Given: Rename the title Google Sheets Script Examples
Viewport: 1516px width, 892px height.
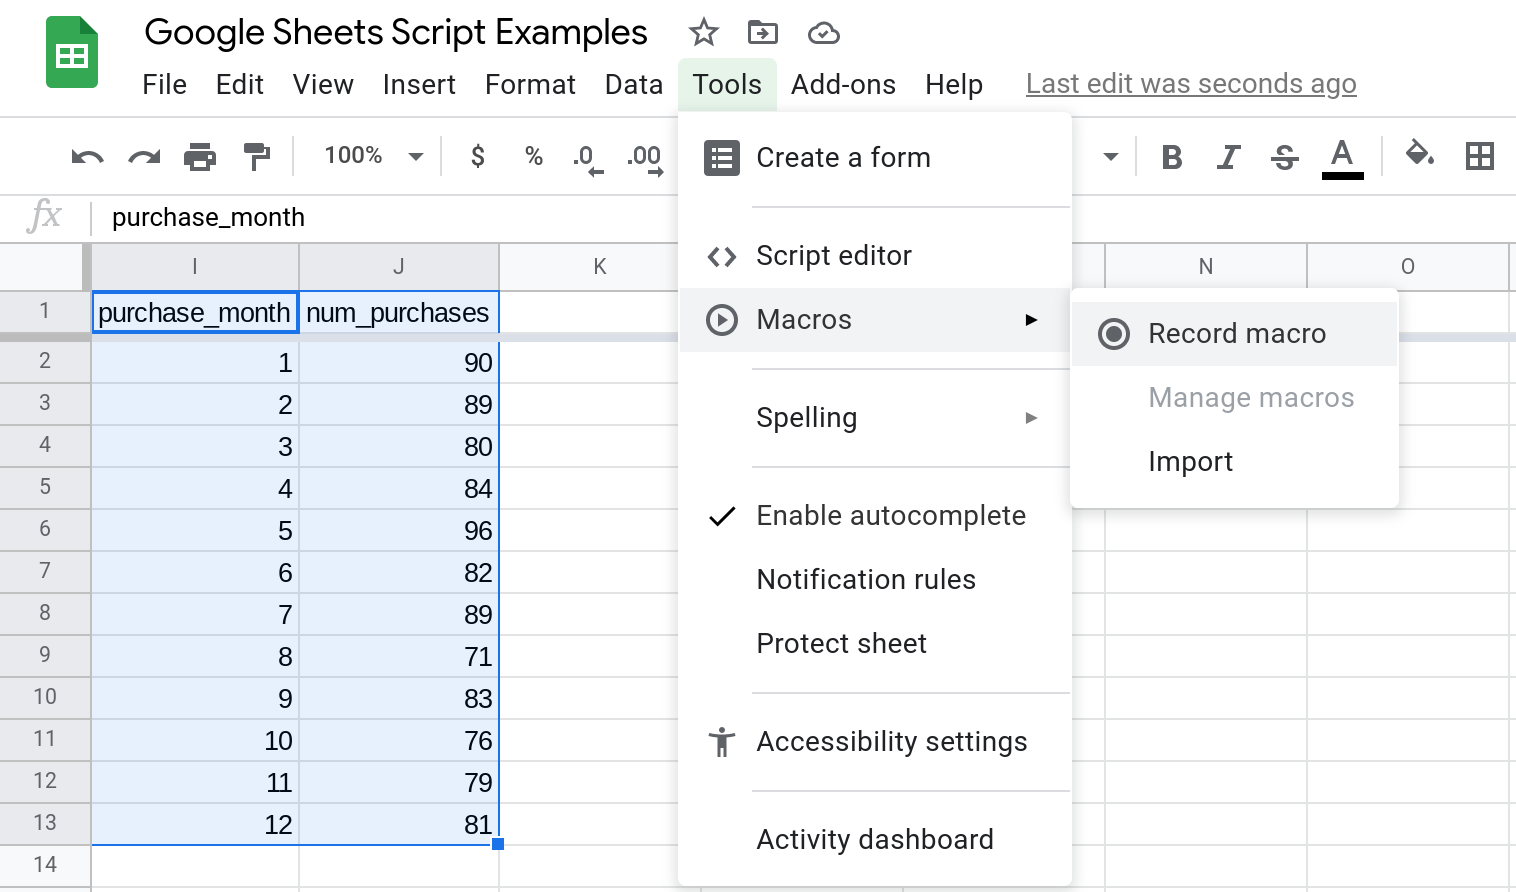Looking at the screenshot, I should [x=396, y=32].
